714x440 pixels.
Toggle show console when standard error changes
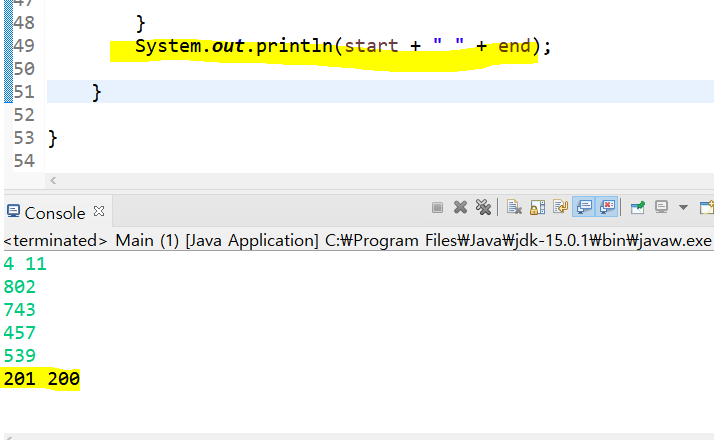607,207
